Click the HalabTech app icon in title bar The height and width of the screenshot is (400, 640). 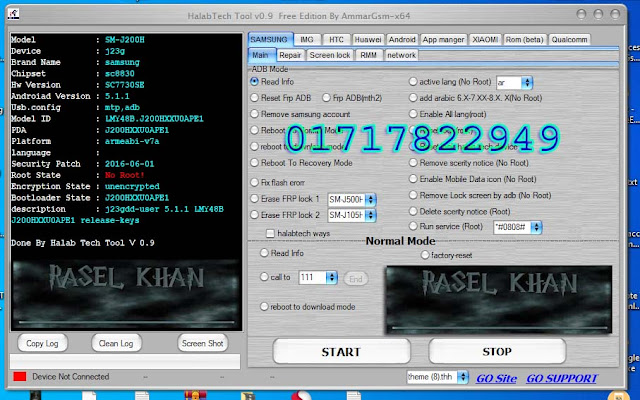click(x=13, y=13)
